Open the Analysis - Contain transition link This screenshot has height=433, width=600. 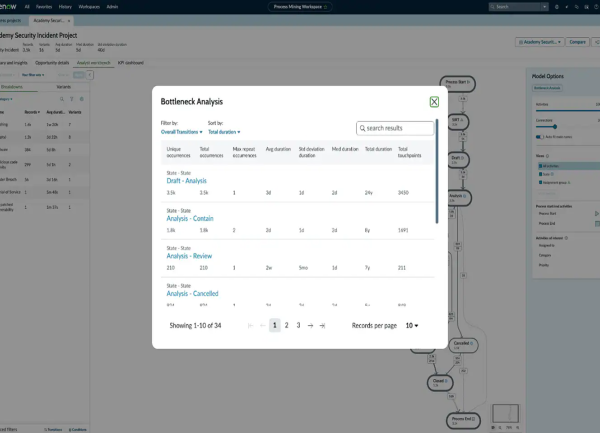pyautogui.click(x=190, y=218)
